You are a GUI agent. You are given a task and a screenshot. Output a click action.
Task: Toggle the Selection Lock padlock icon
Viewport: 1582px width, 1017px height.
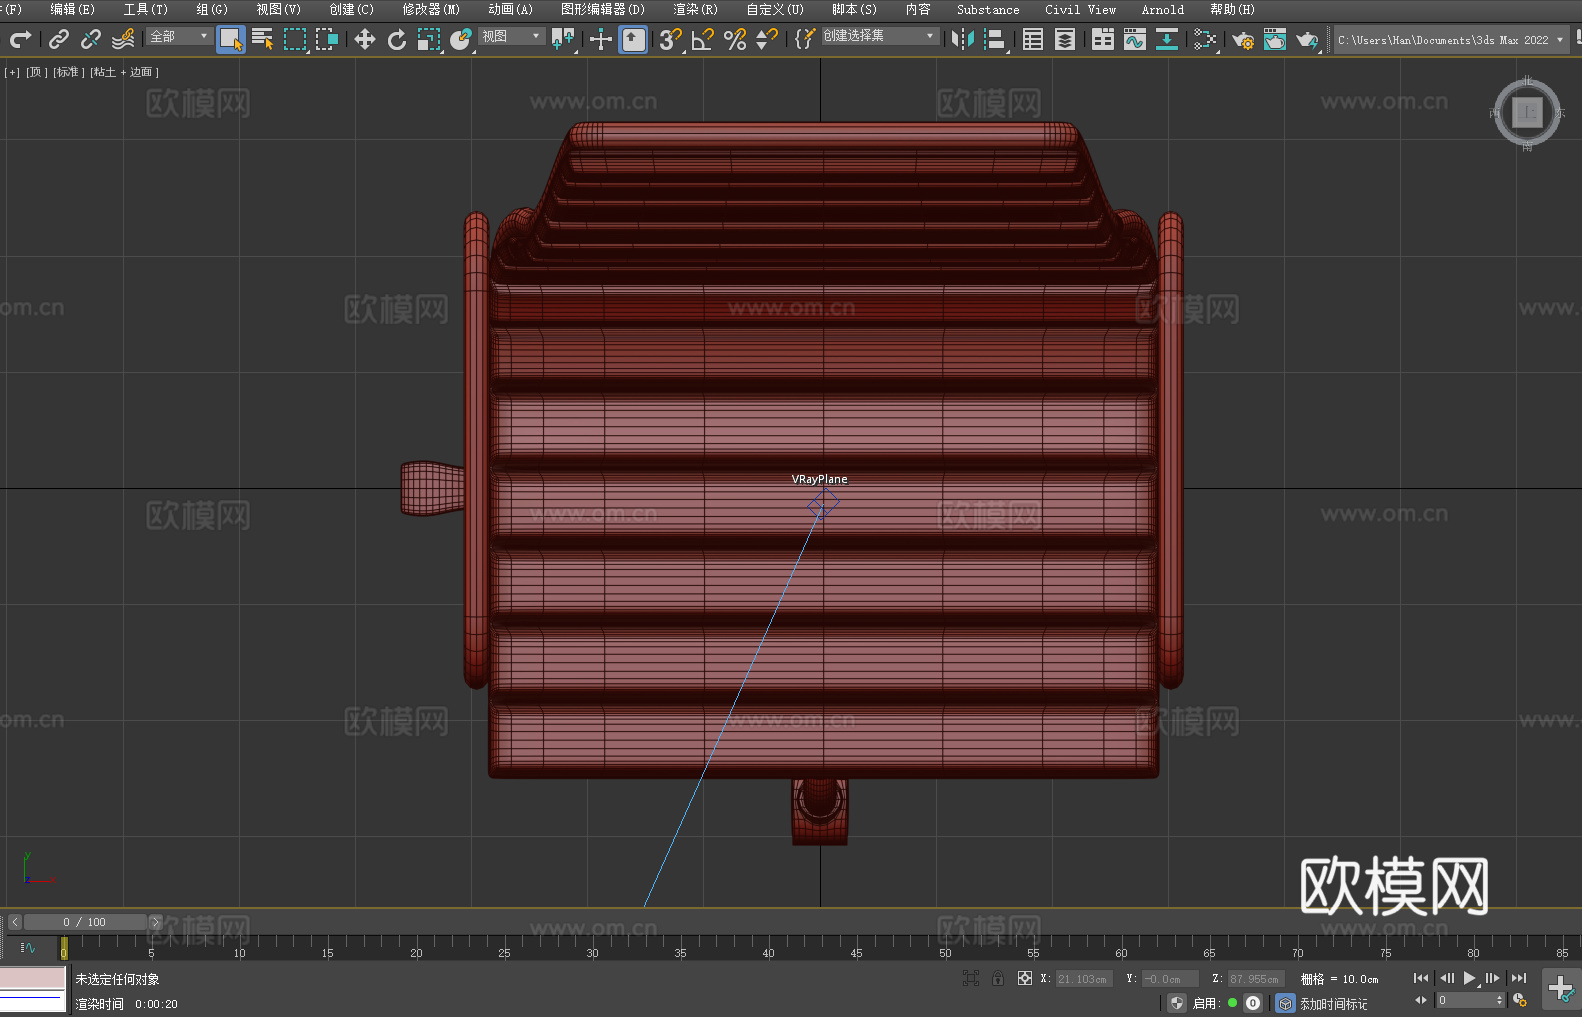pyautogui.click(x=998, y=978)
